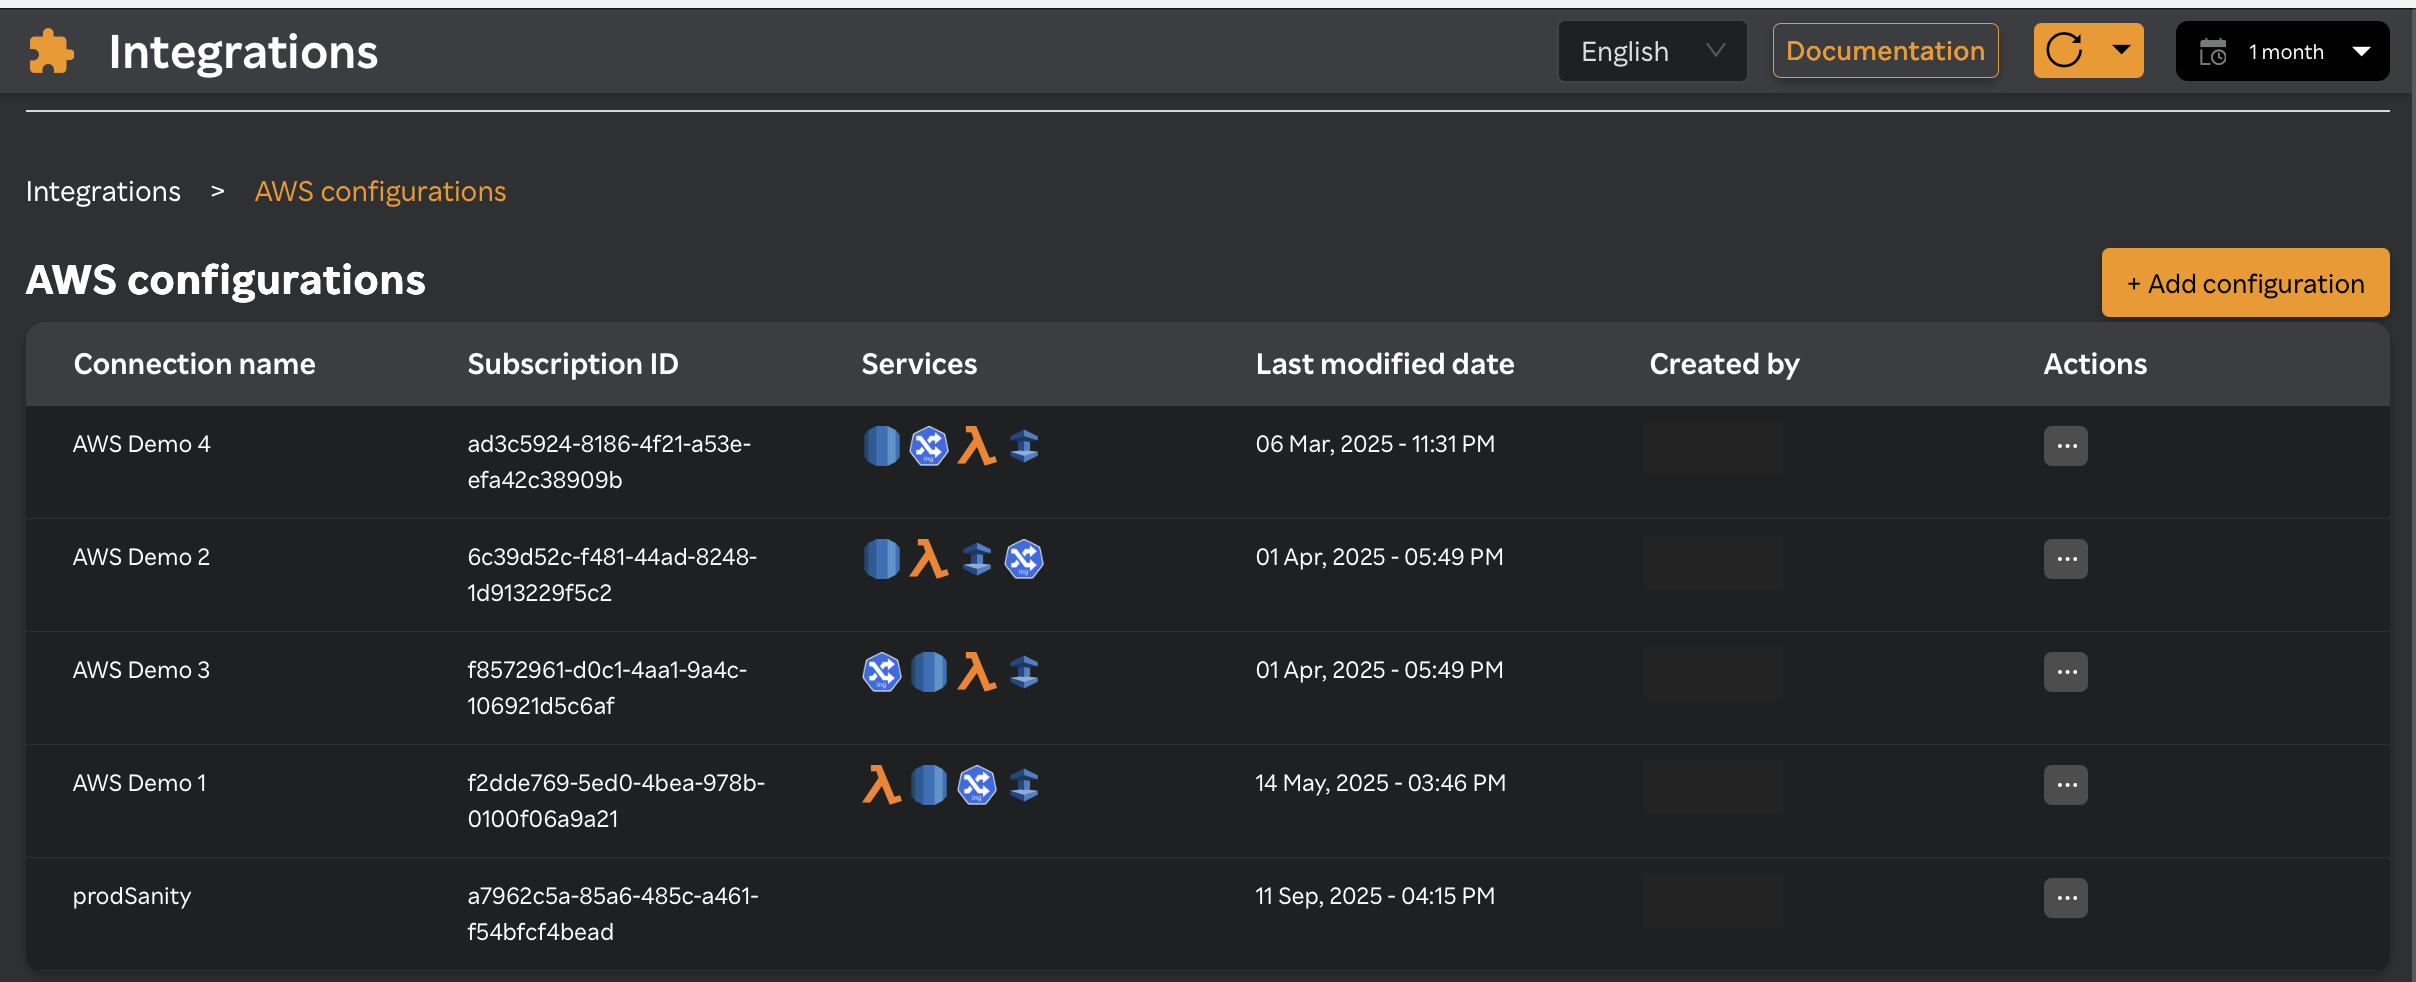The width and height of the screenshot is (2416, 982).
Task: Click the Services column header
Action: click(x=919, y=364)
